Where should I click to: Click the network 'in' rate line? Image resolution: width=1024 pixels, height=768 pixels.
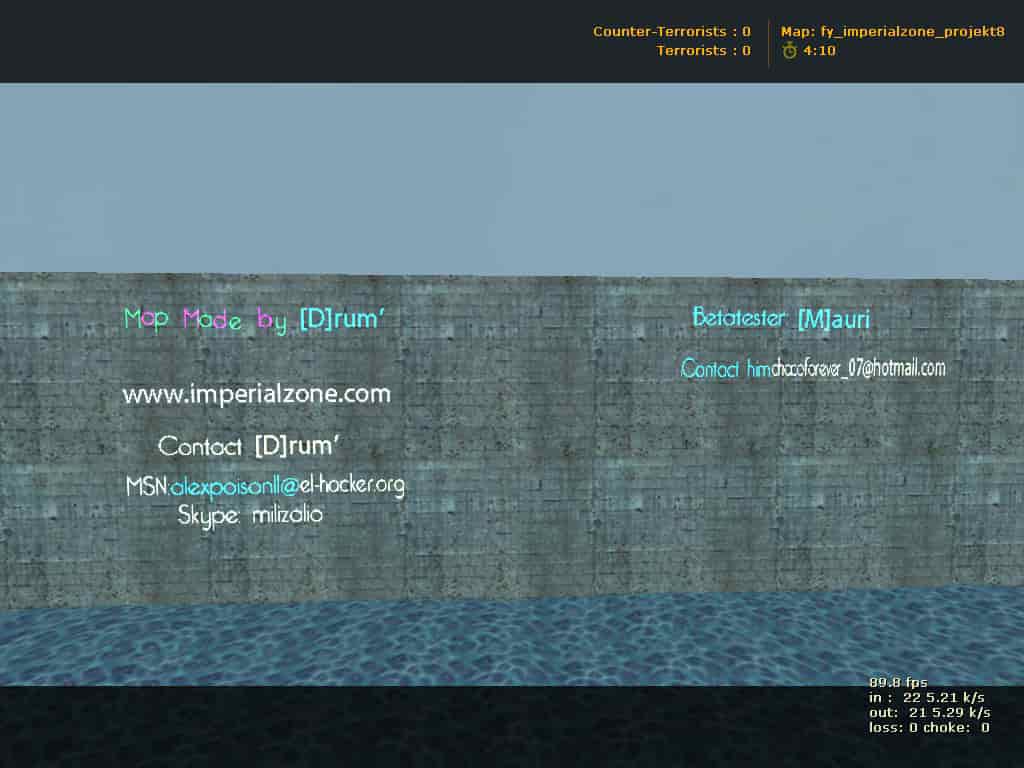926,697
